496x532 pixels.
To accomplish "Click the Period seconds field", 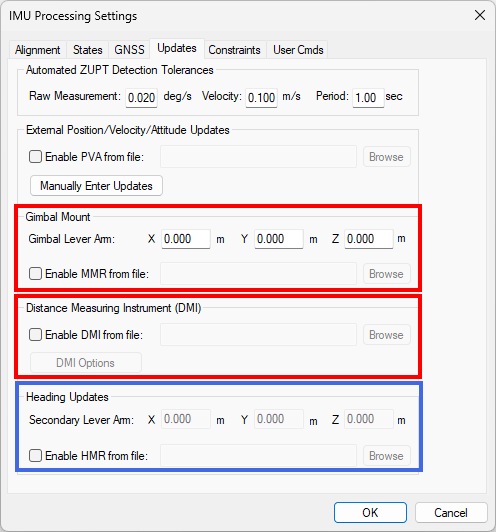I will coord(368,98).
